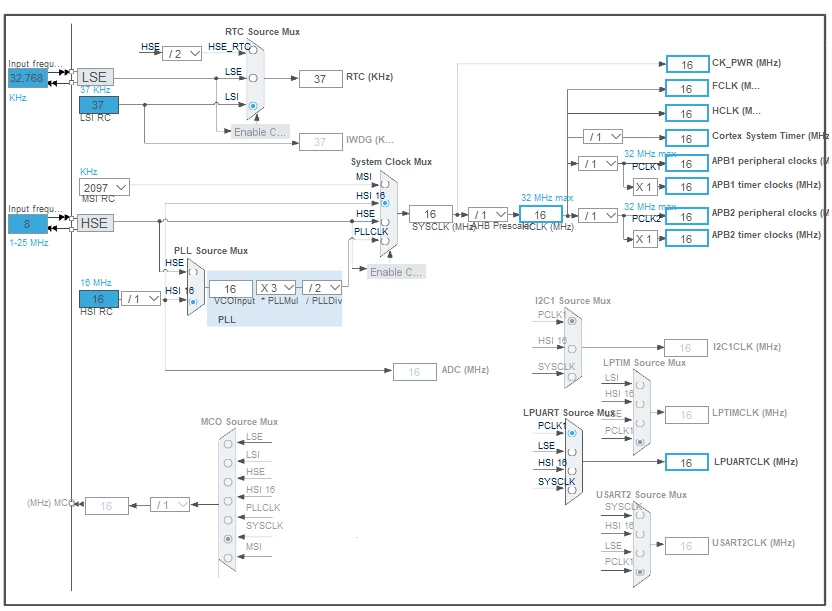The image size is (832, 611).
Task: Open the APB1 prescaler /1 dropdown
Action: 598,163
